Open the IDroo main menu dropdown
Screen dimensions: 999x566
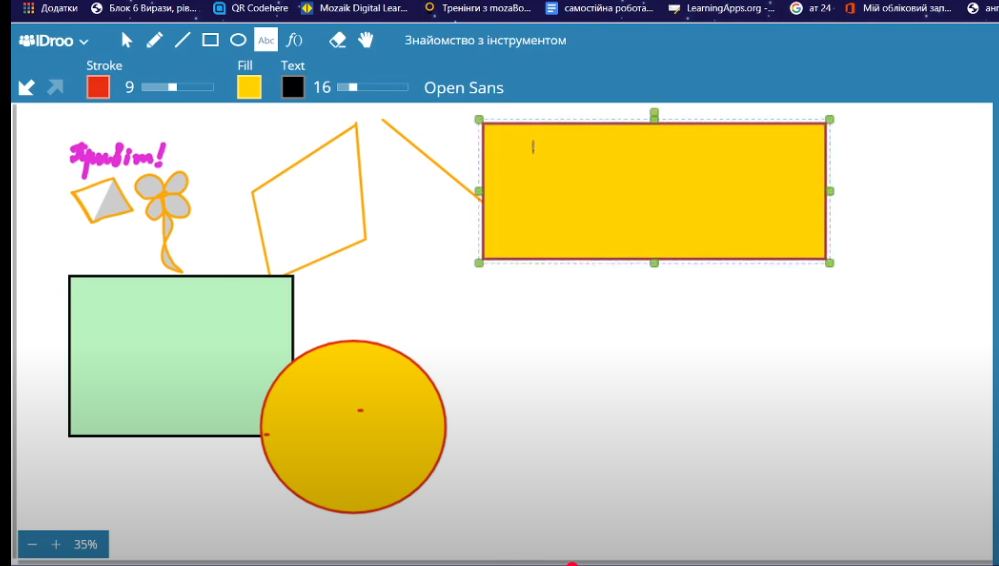tap(54, 41)
